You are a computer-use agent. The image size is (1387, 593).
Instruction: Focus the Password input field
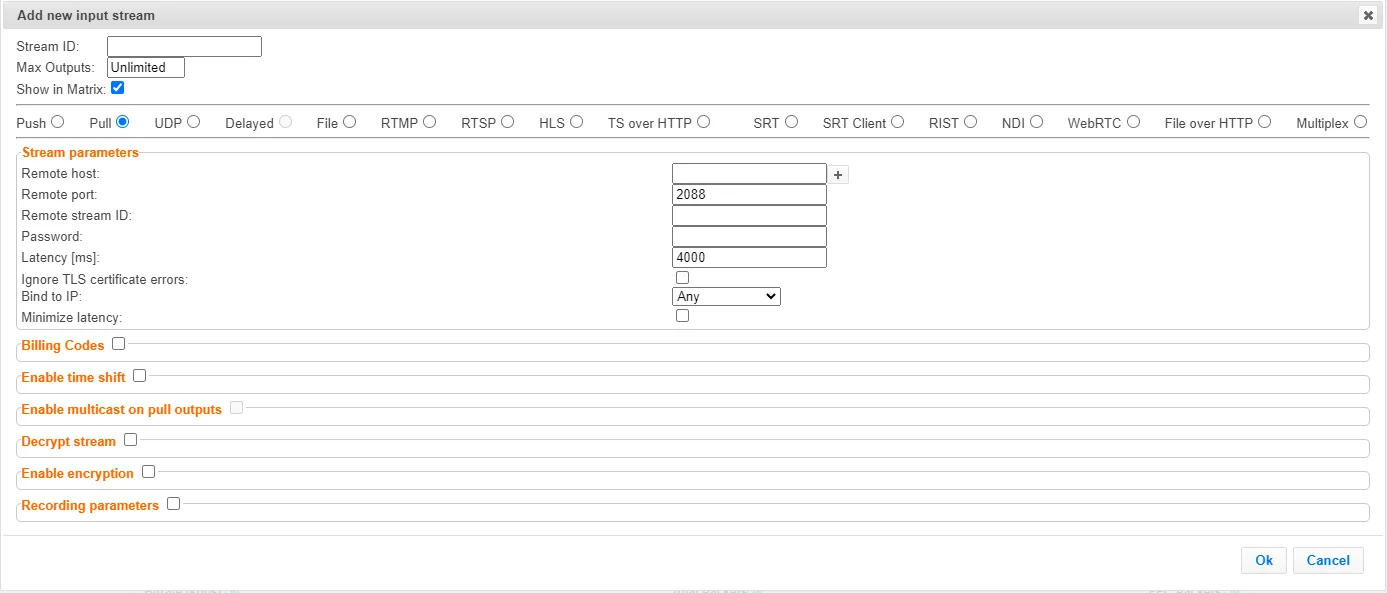coord(749,236)
